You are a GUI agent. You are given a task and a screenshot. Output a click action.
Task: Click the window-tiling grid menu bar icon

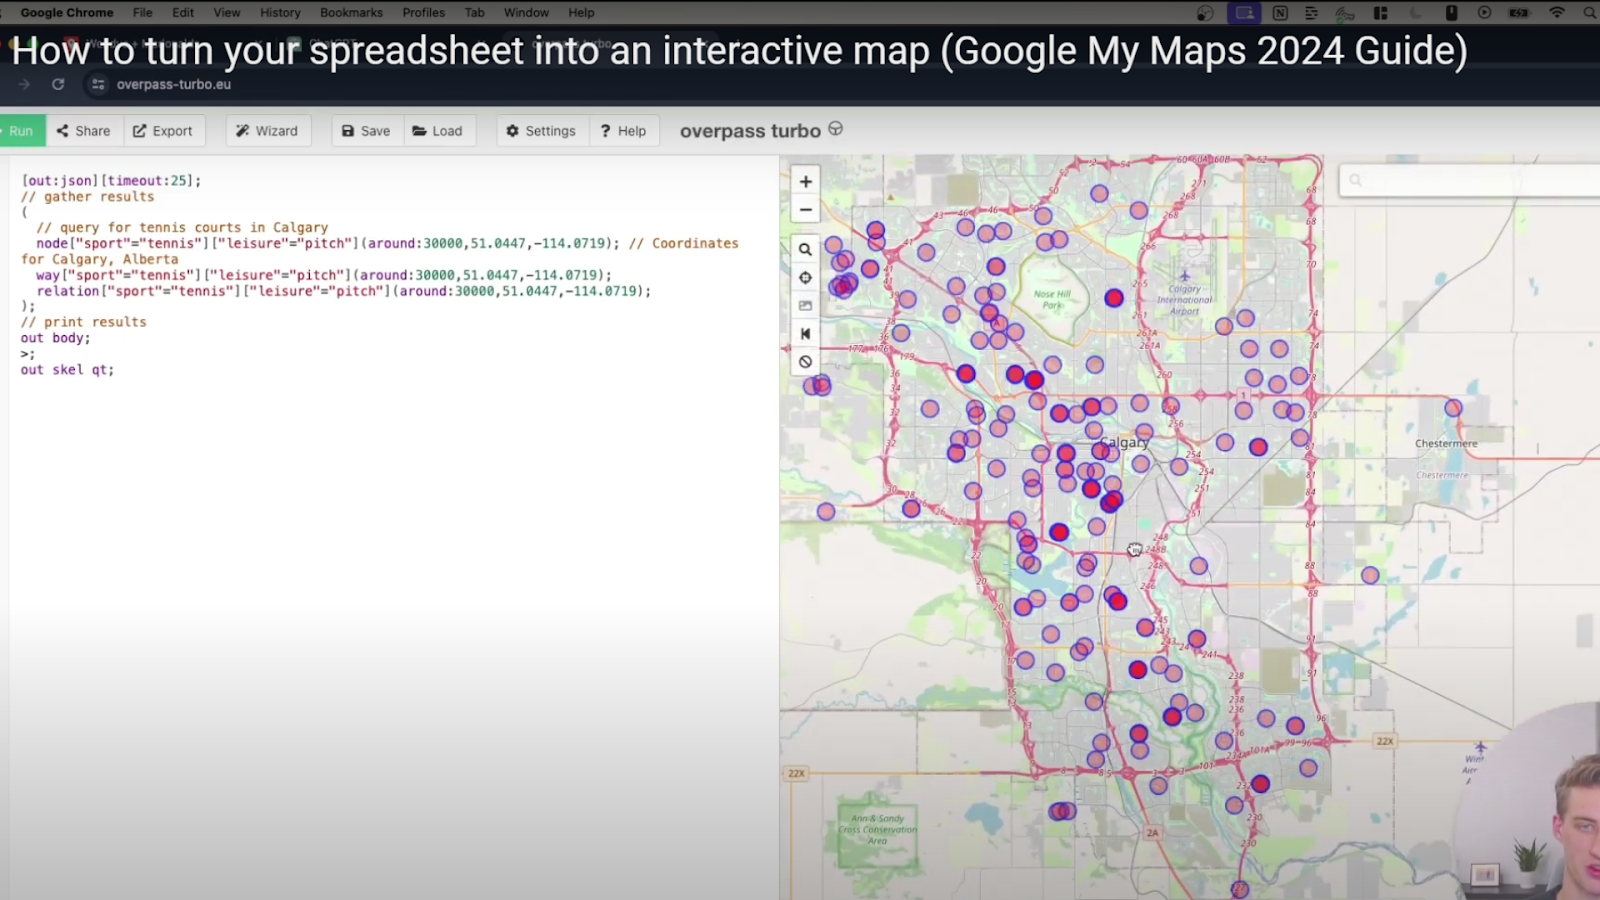[x=1381, y=13]
